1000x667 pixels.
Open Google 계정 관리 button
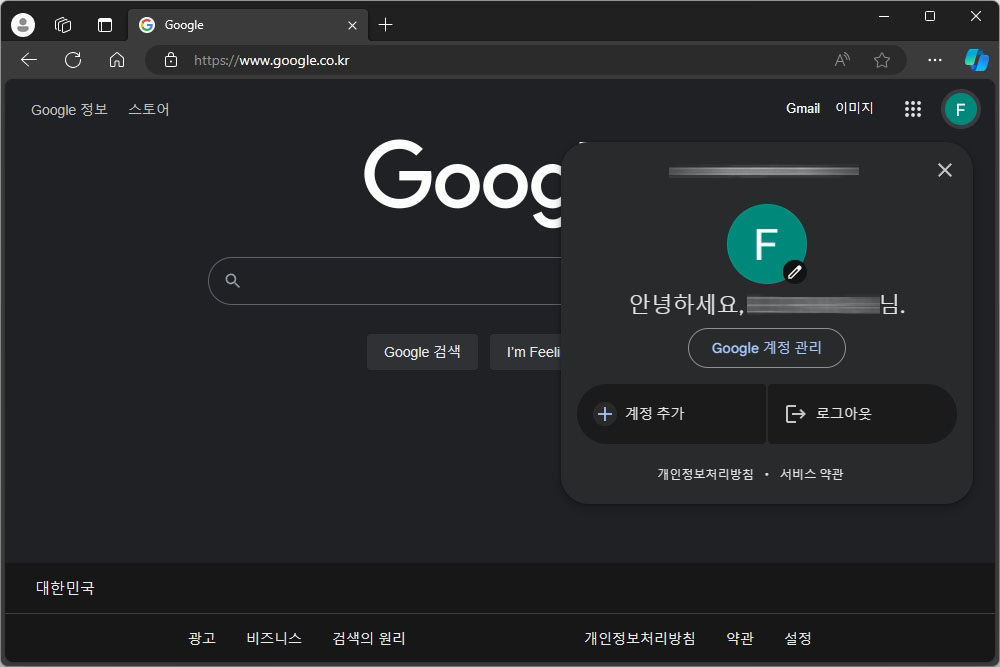(767, 348)
